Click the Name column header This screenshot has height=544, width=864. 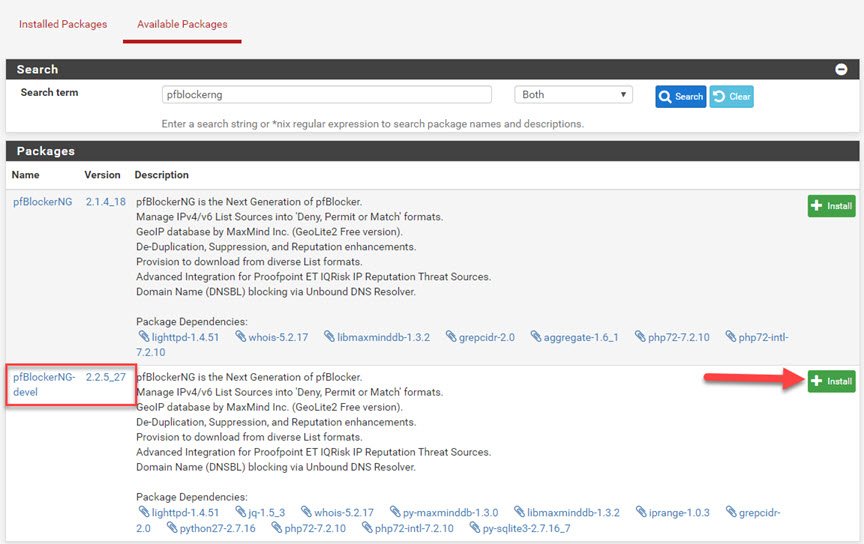point(25,175)
